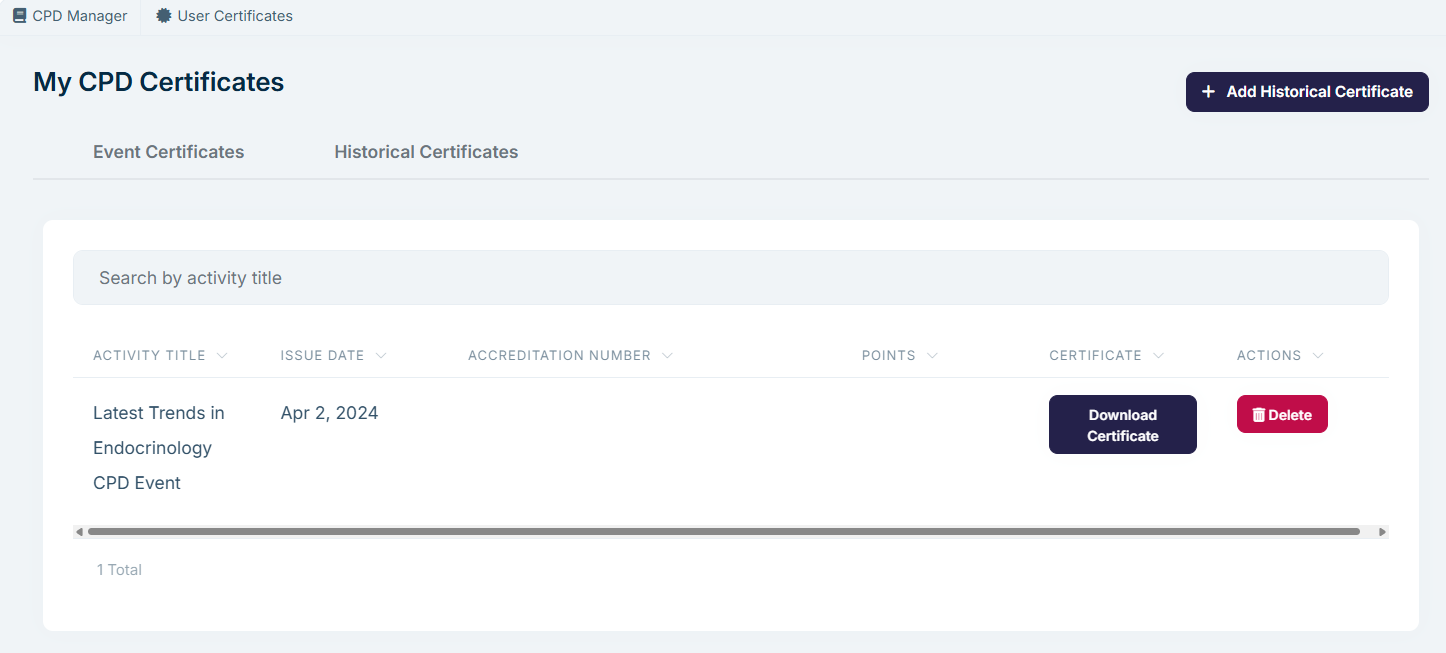Download Certificate for the Endocrinology event

point(1122,425)
